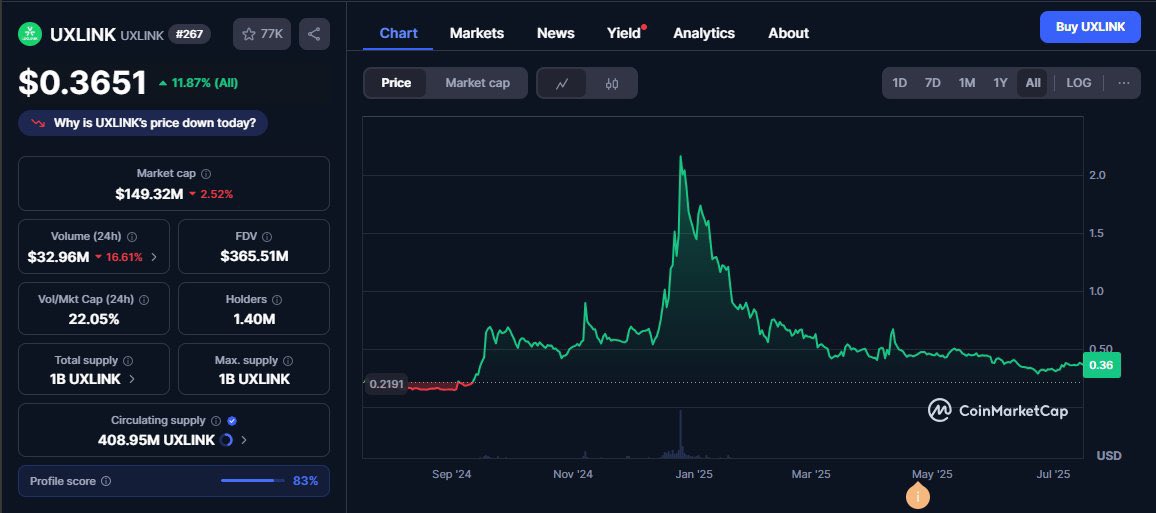This screenshot has width=1156, height=513.
Task: Click the Buy UXLINK button
Action: (x=1090, y=27)
